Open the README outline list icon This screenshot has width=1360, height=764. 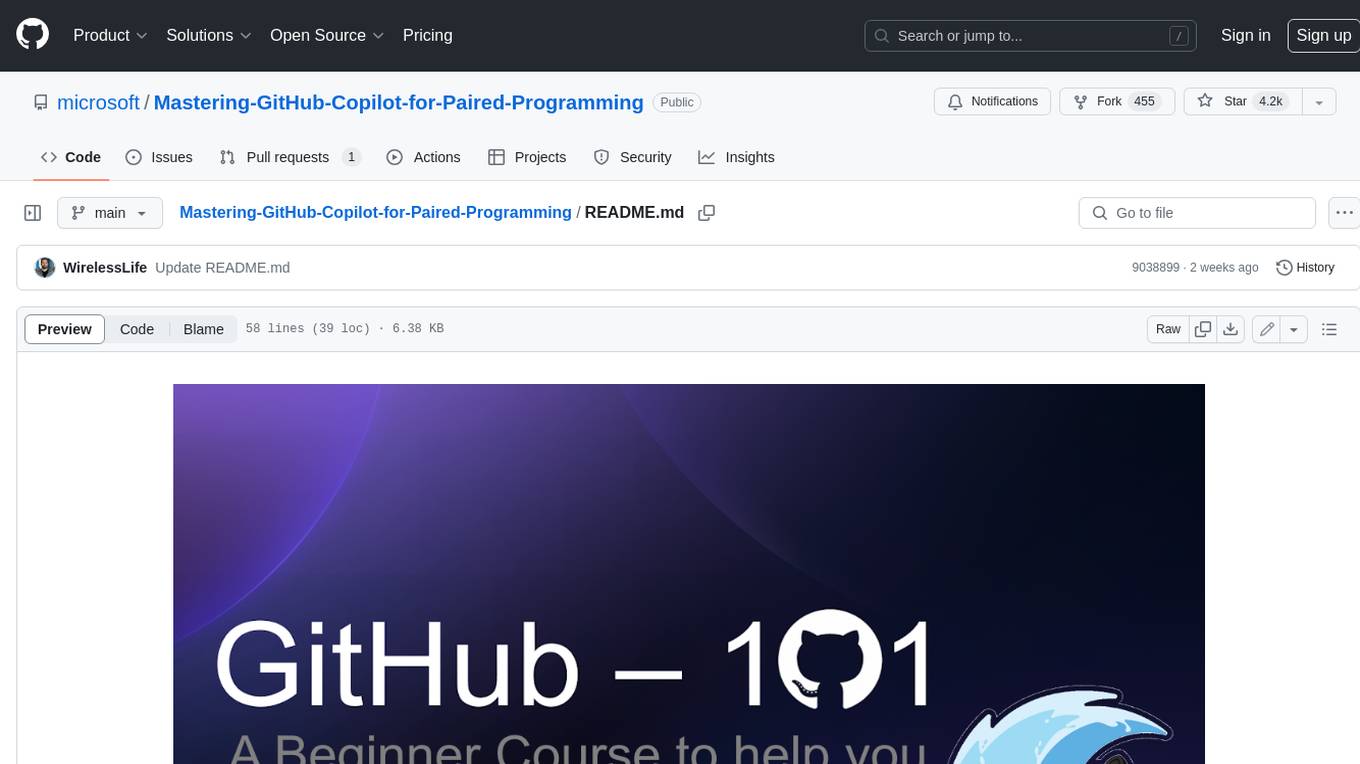click(1329, 329)
